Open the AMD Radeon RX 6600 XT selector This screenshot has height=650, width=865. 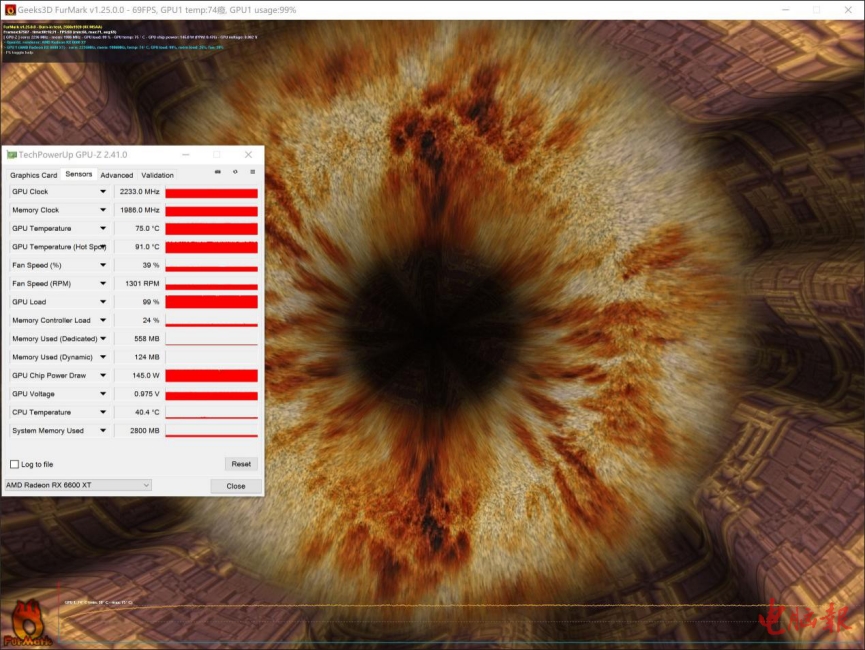coord(78,485)
